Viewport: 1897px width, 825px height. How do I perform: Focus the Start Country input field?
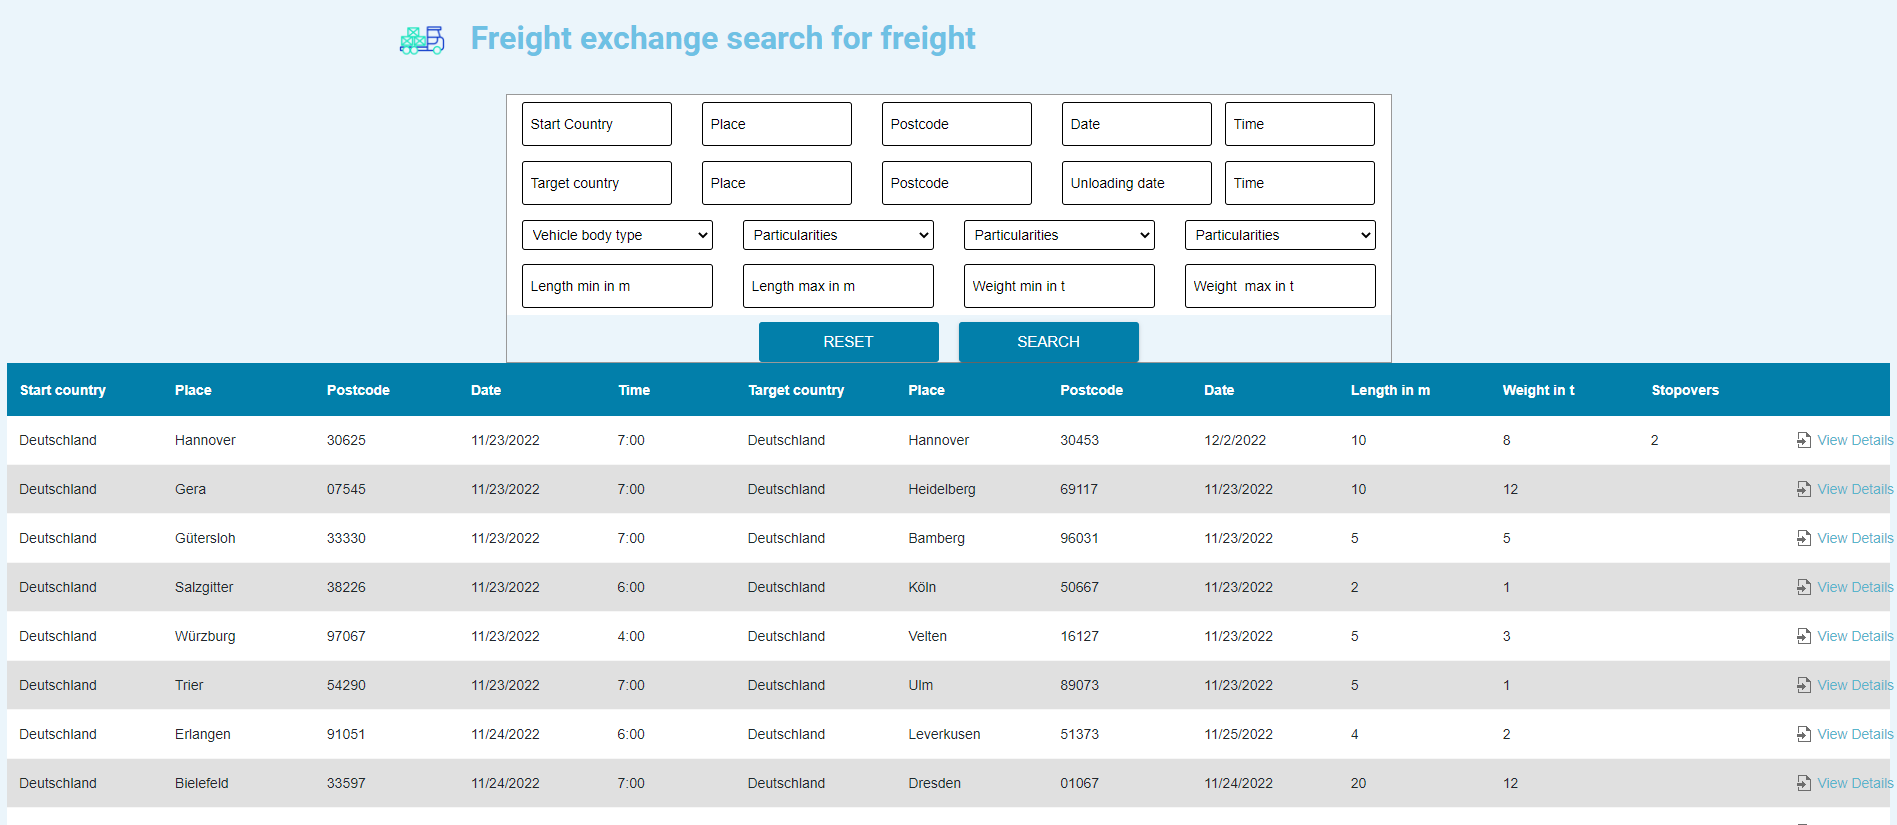tap(597, 124)
